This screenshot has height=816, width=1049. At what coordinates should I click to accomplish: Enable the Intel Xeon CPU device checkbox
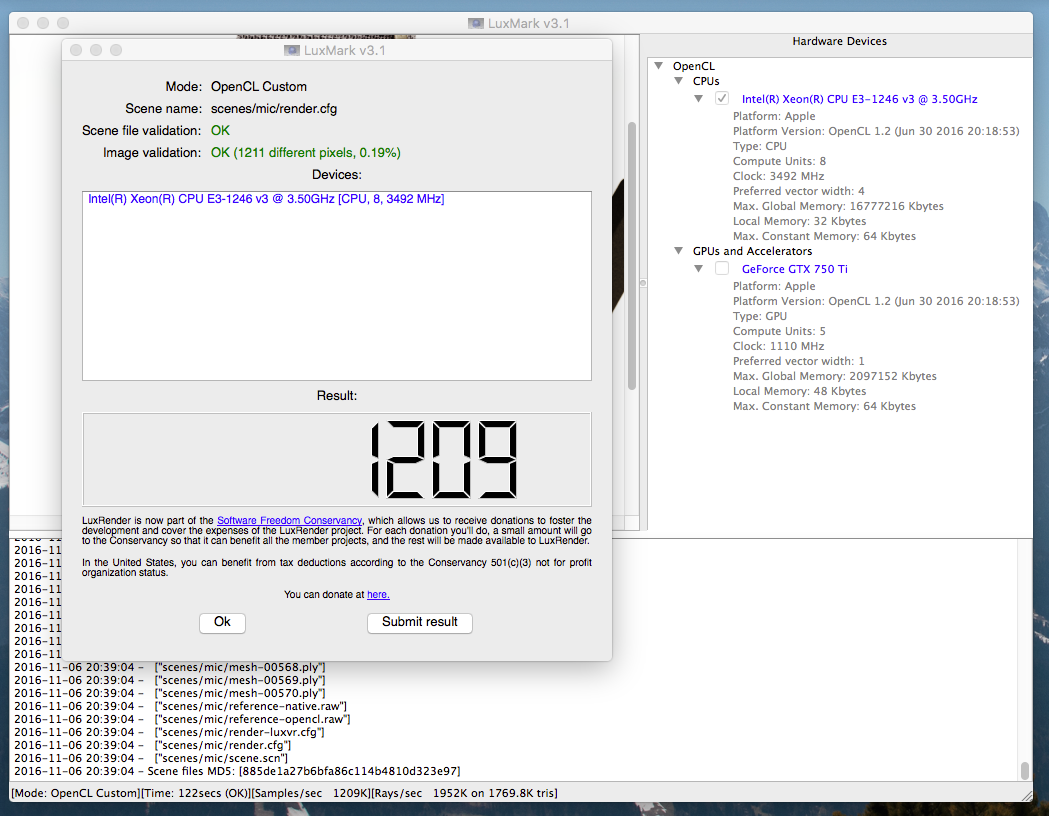tap(722, 98)
